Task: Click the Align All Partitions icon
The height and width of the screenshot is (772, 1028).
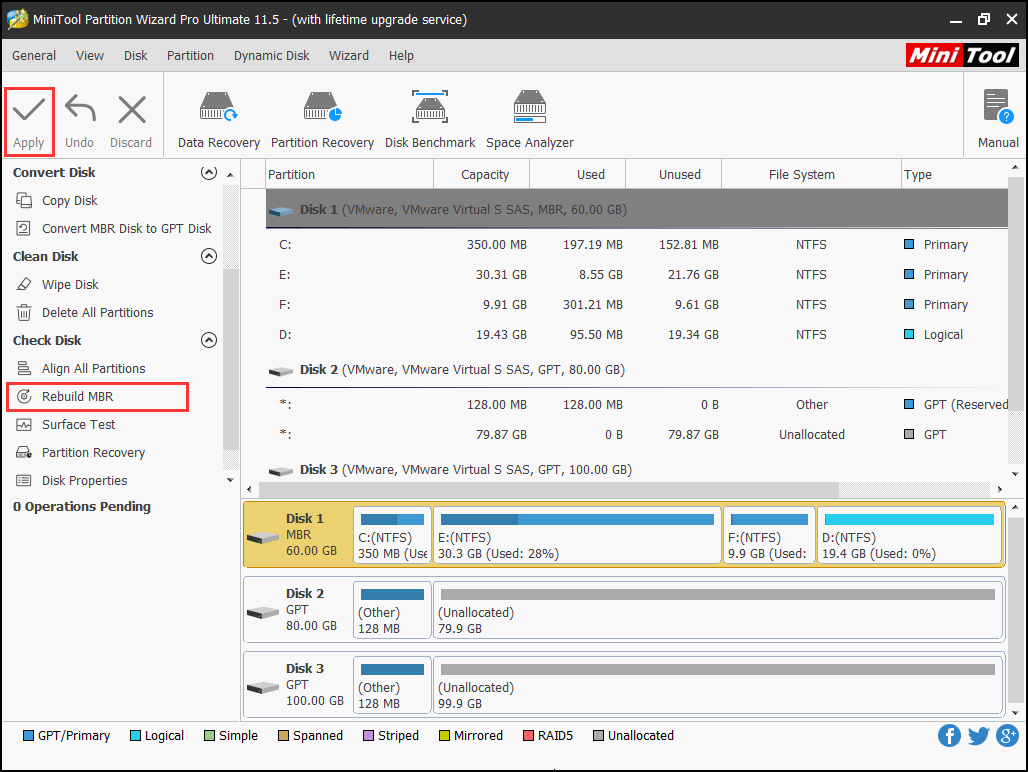Action: [24, 368]
